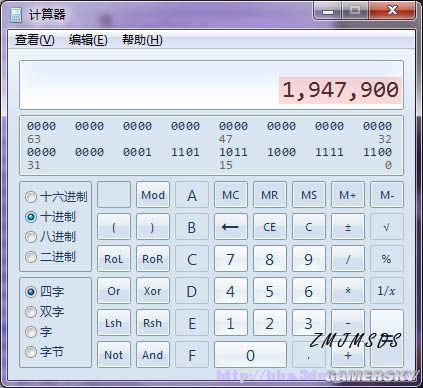Click the ± sign change button

[348, 227]
